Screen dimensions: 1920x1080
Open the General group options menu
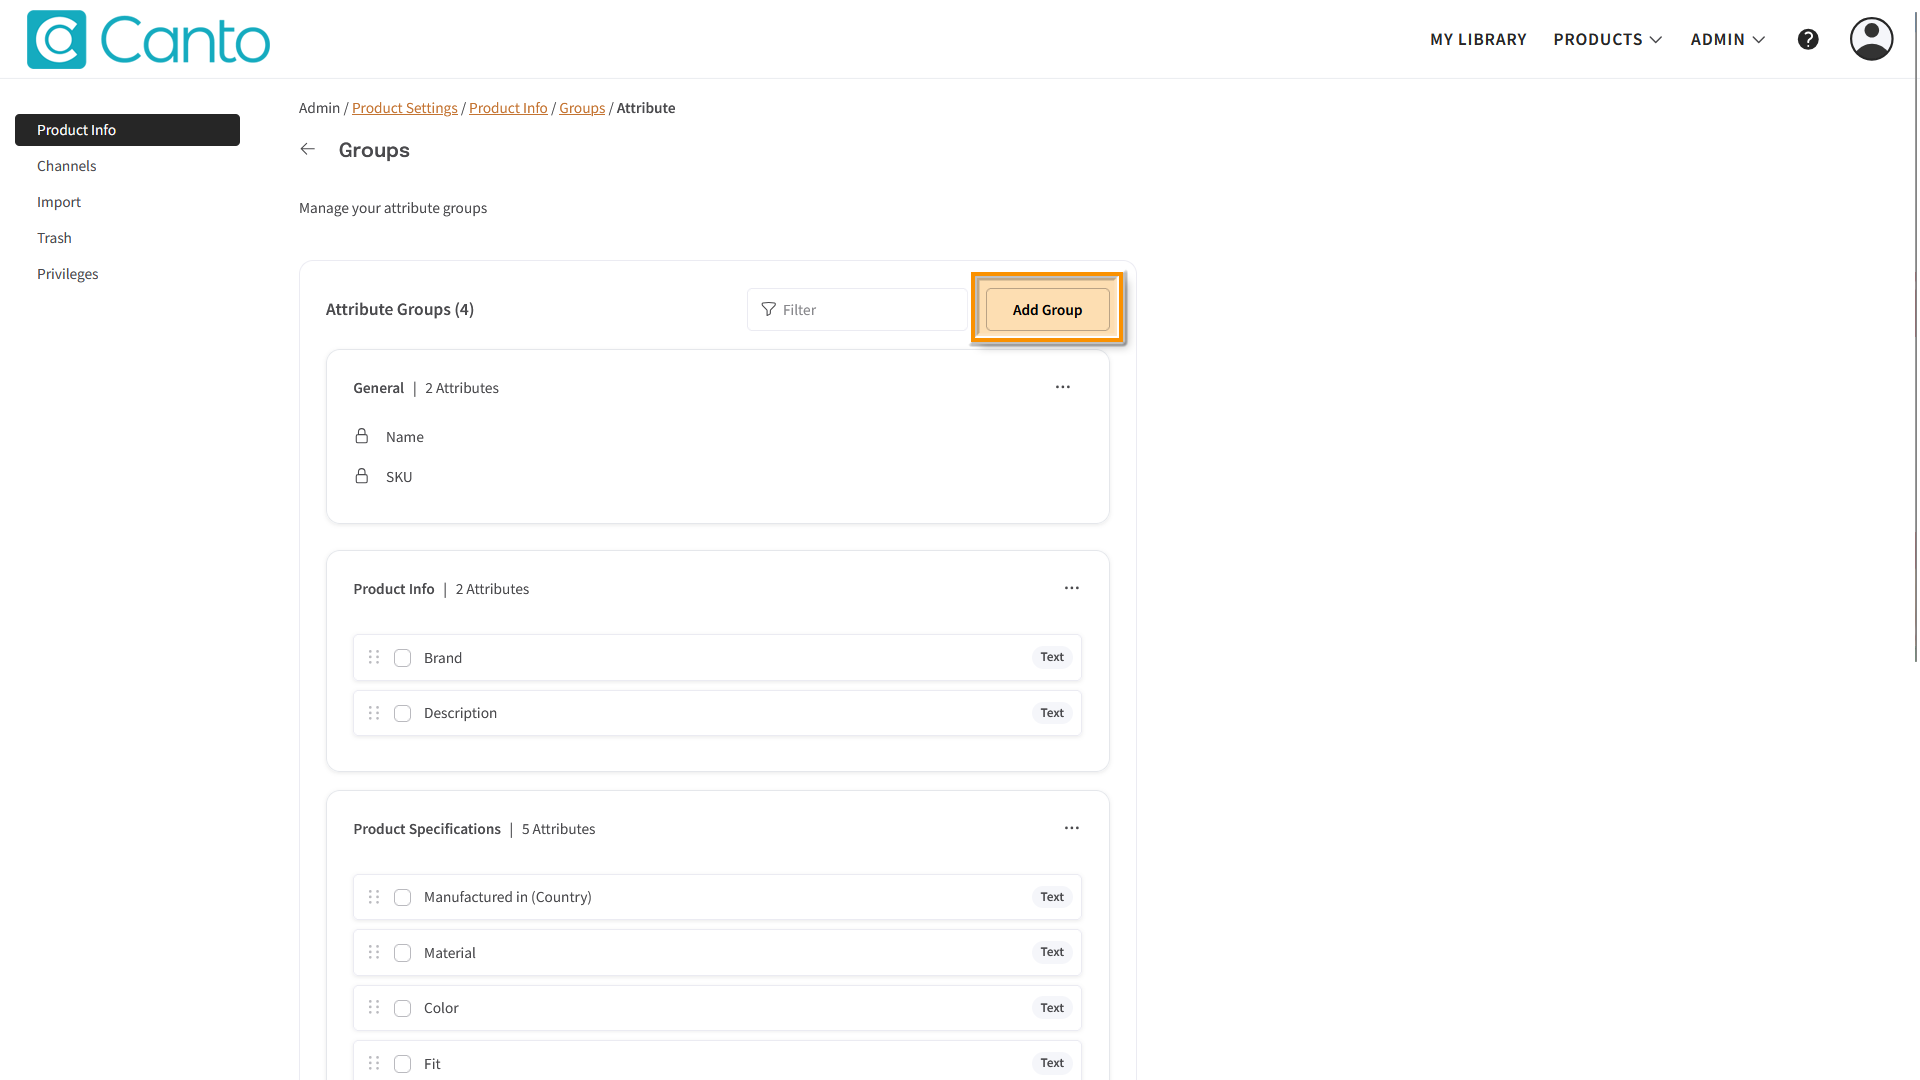coord(1063,387)
